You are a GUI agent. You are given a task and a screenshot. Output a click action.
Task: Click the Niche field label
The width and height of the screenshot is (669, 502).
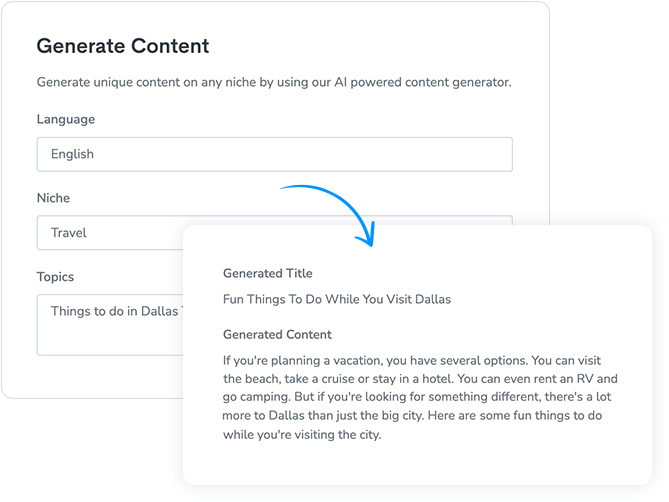pyautogui.click(x=53, y=198)
